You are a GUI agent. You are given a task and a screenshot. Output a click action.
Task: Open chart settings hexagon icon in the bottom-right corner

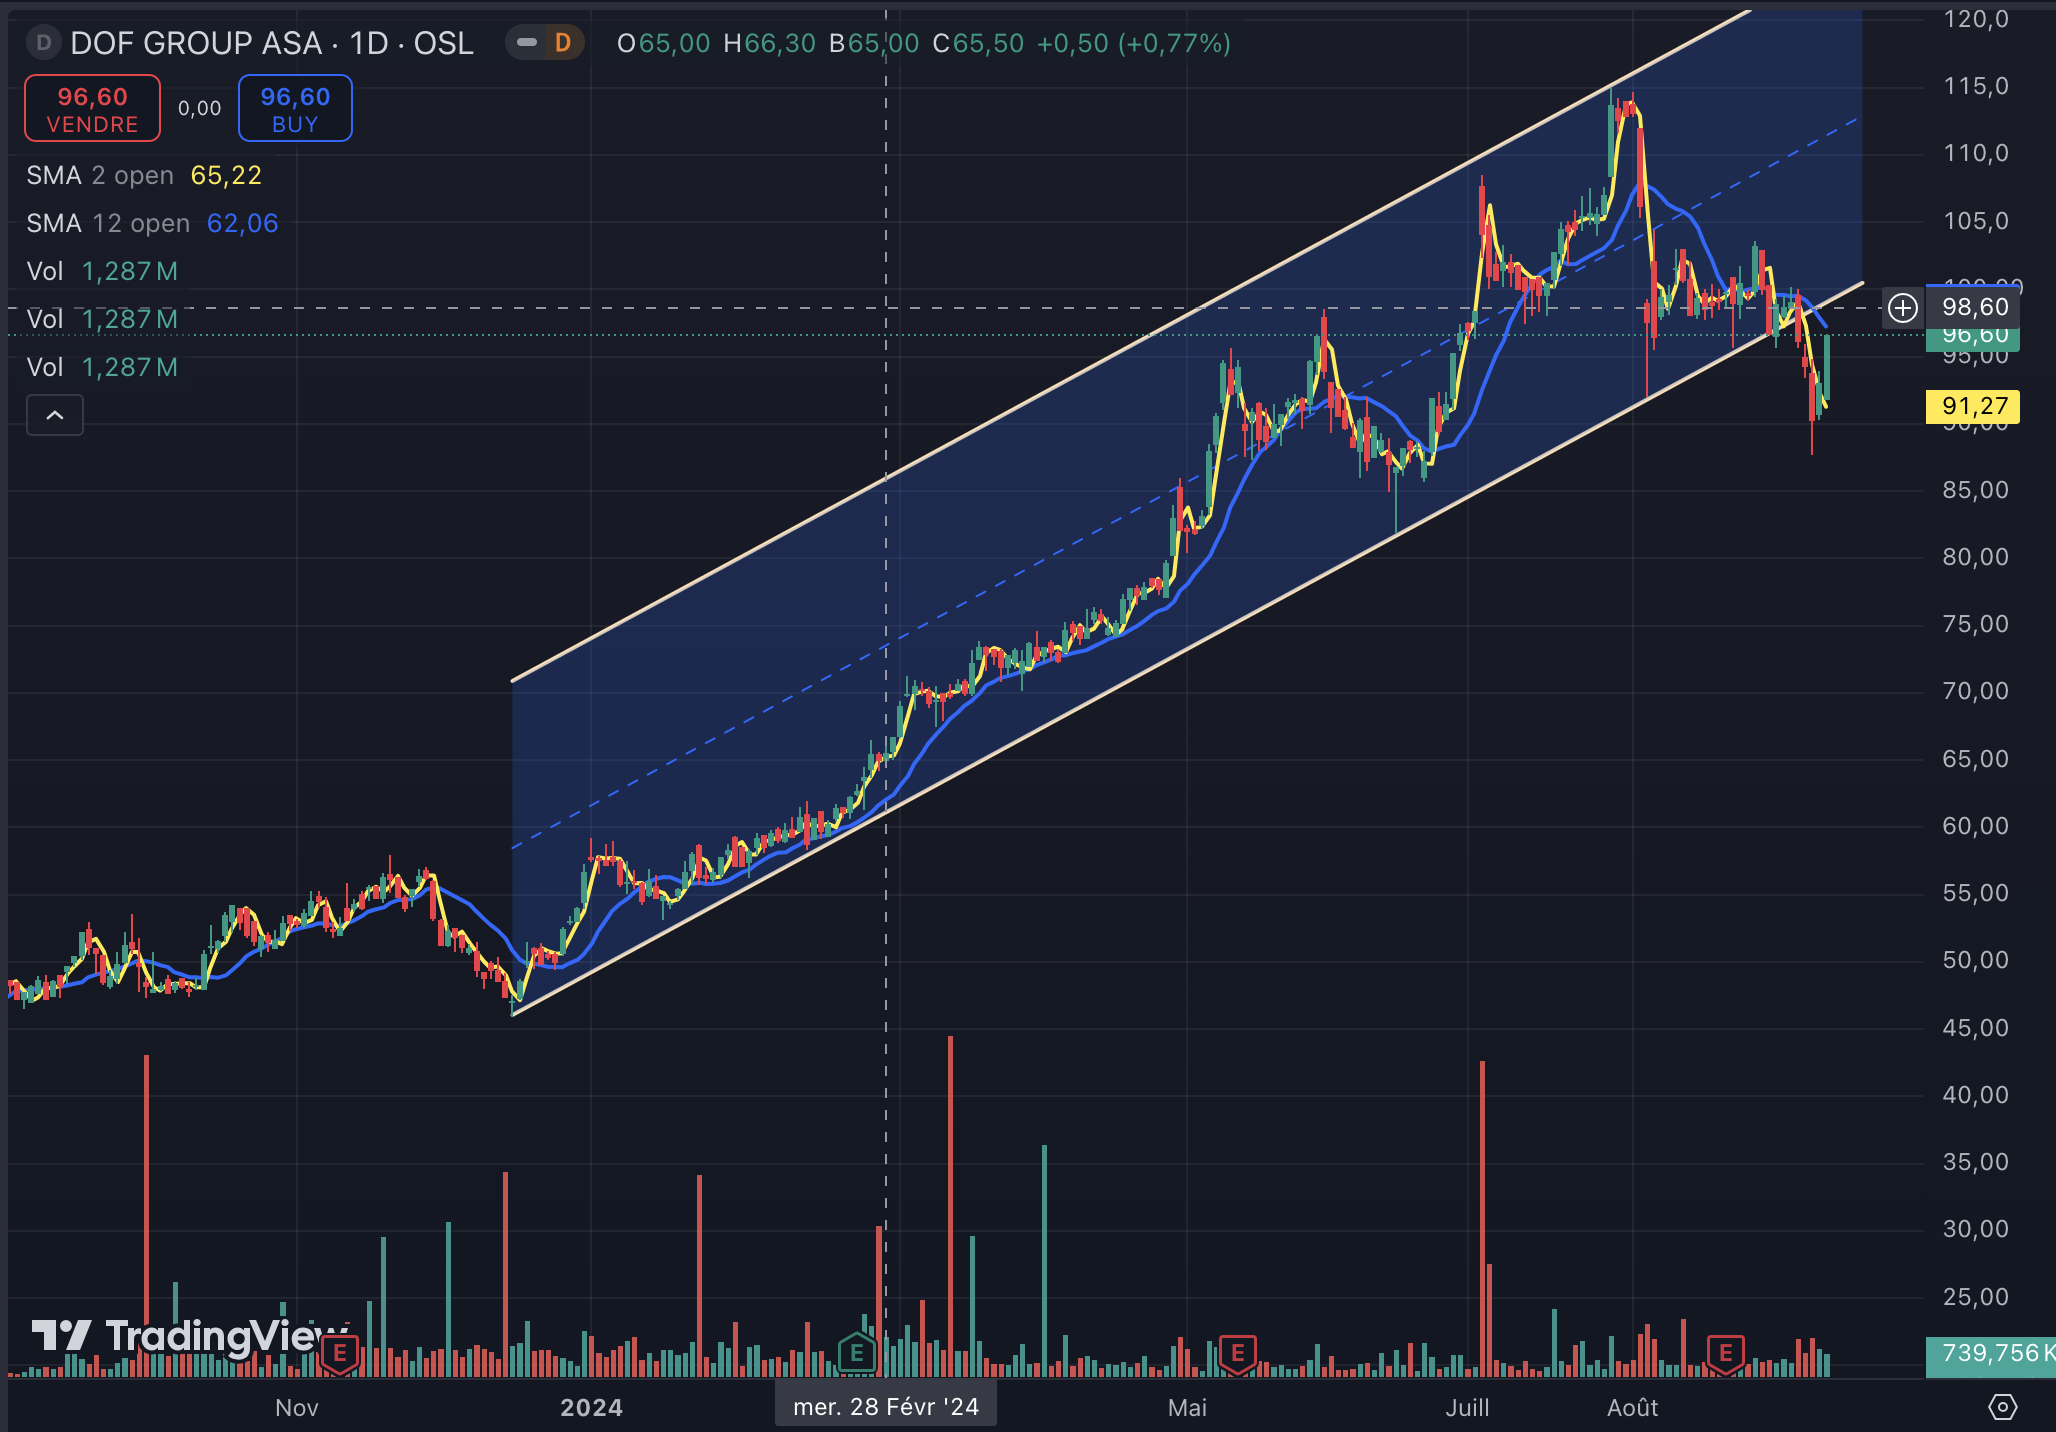point(2002,1407)
